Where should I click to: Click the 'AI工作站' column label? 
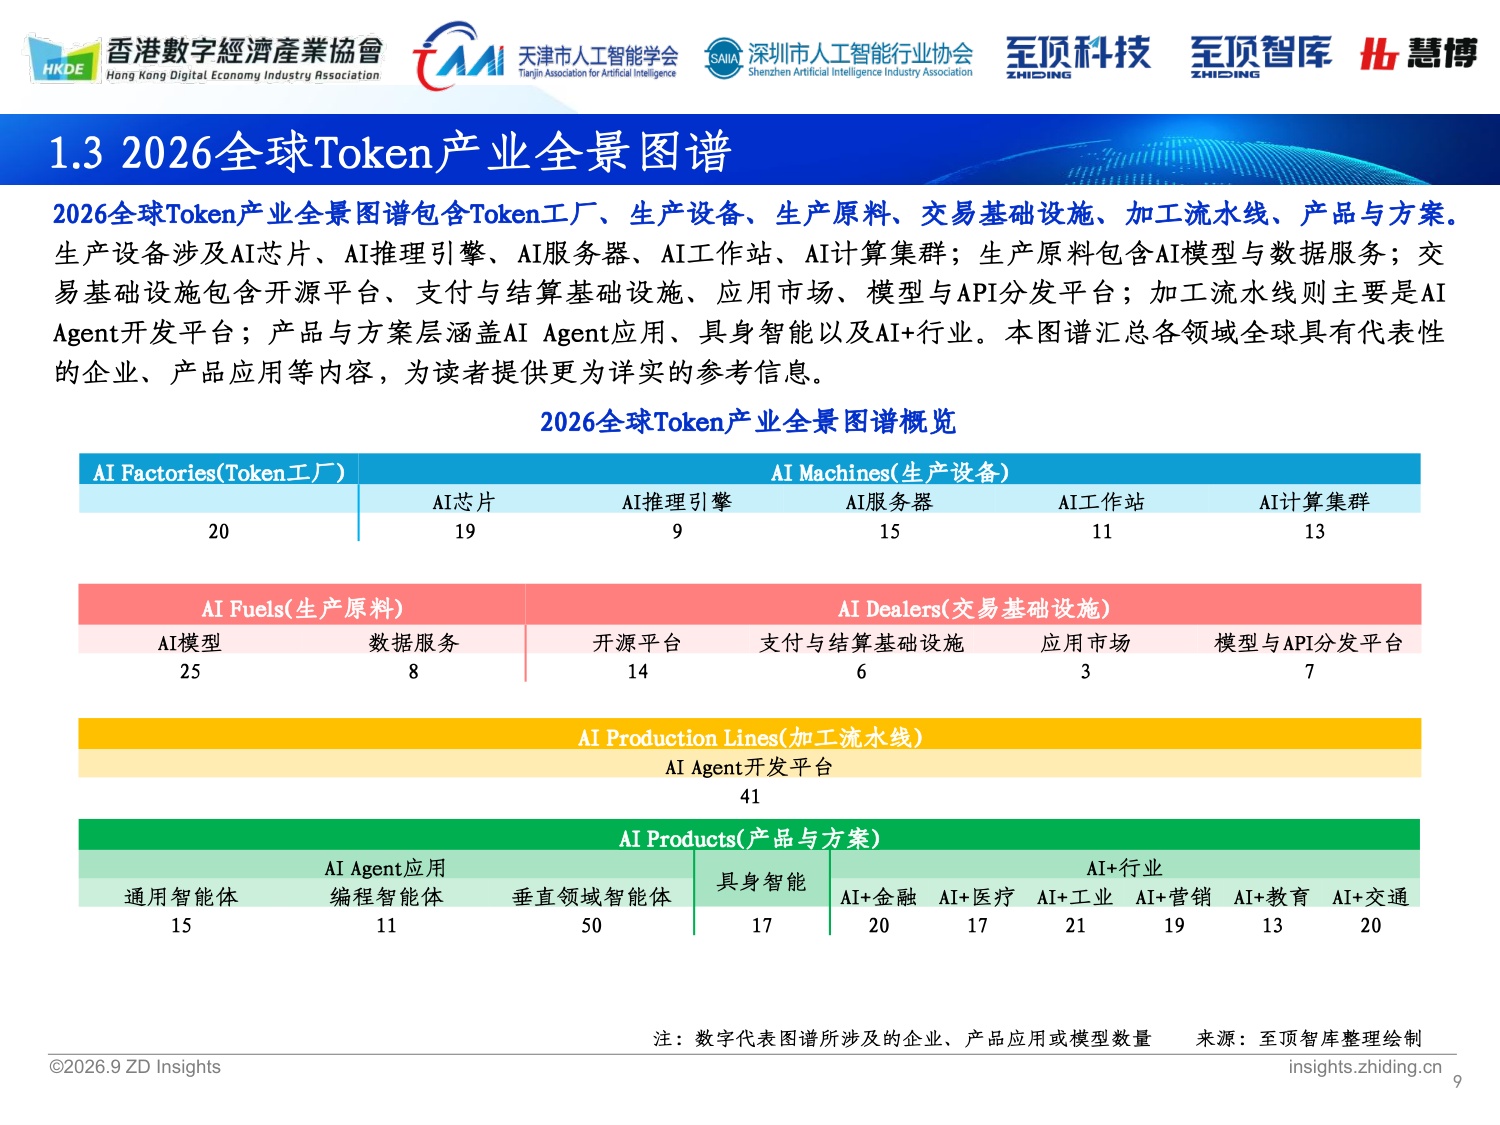click(1101, 502)
